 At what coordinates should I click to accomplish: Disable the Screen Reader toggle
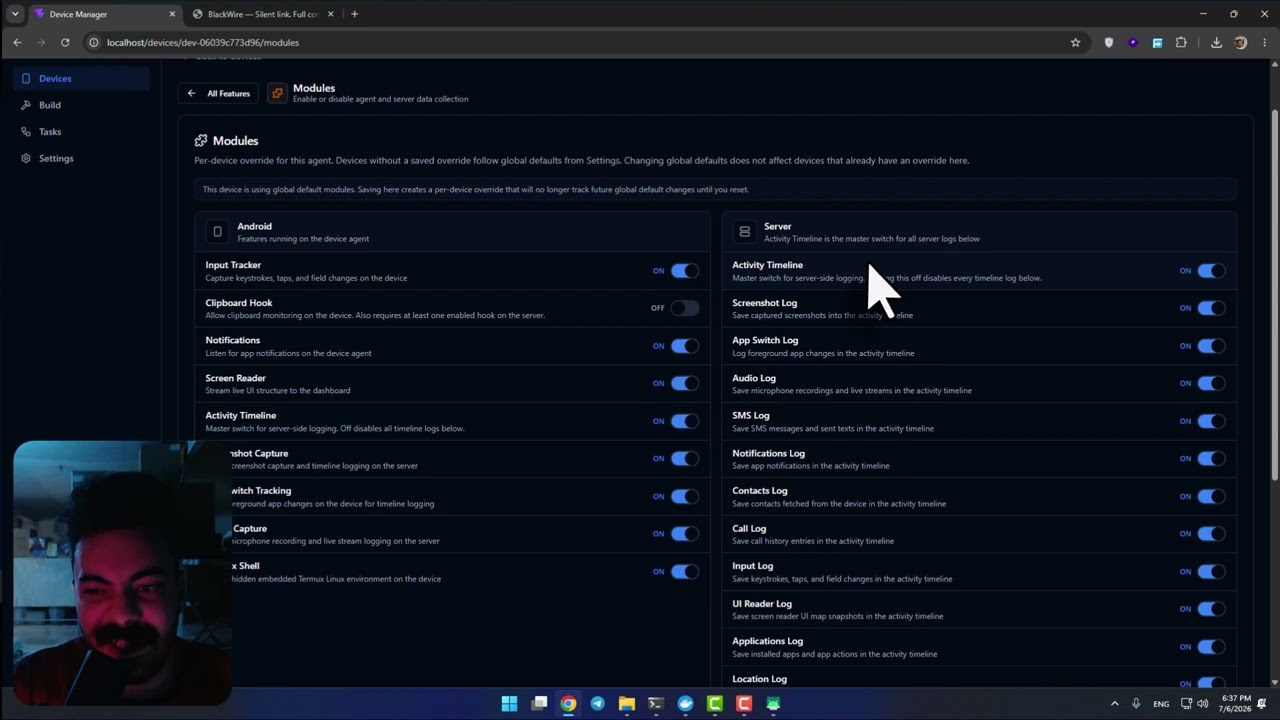coord(684,383)
